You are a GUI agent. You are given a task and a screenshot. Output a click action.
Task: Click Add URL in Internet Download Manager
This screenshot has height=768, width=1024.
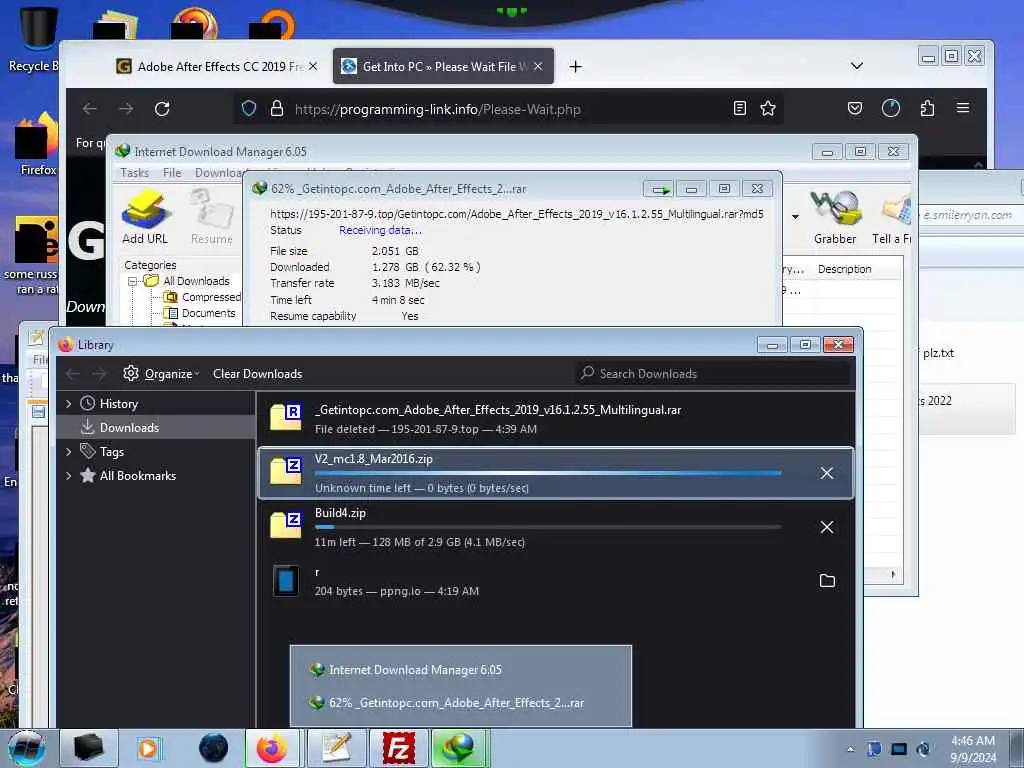pyautogui.click(x=145, y=217)
